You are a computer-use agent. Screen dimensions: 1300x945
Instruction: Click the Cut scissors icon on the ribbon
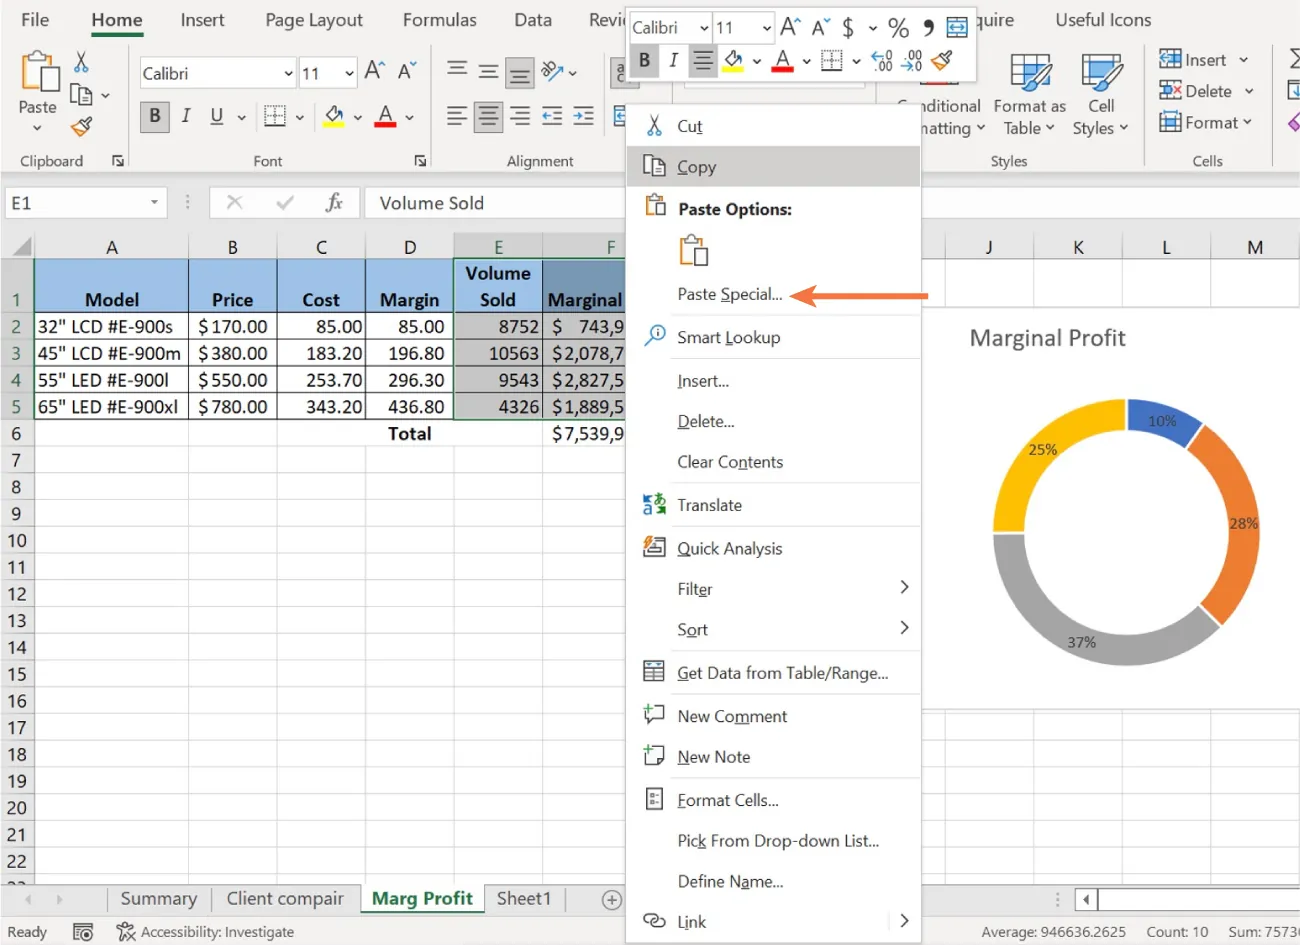(82, 60)
